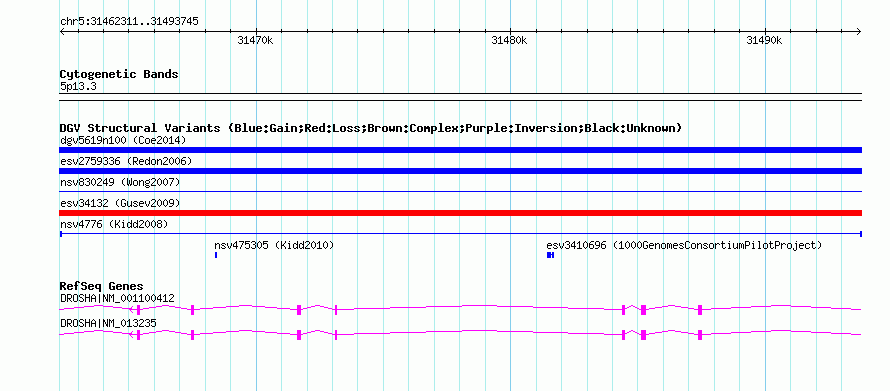
Task: Open nsv4776 (Kidd2008) label
Action: coord(114,224)
